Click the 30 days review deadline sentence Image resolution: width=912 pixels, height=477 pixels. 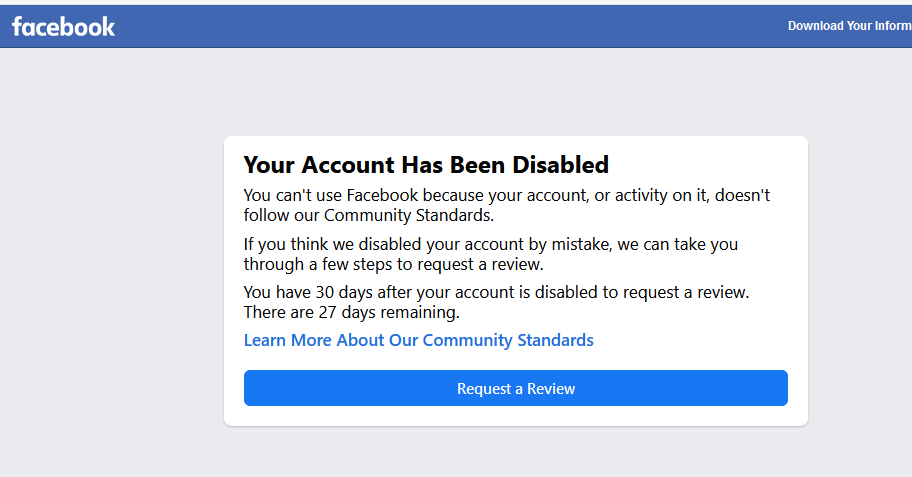(496, 292)
